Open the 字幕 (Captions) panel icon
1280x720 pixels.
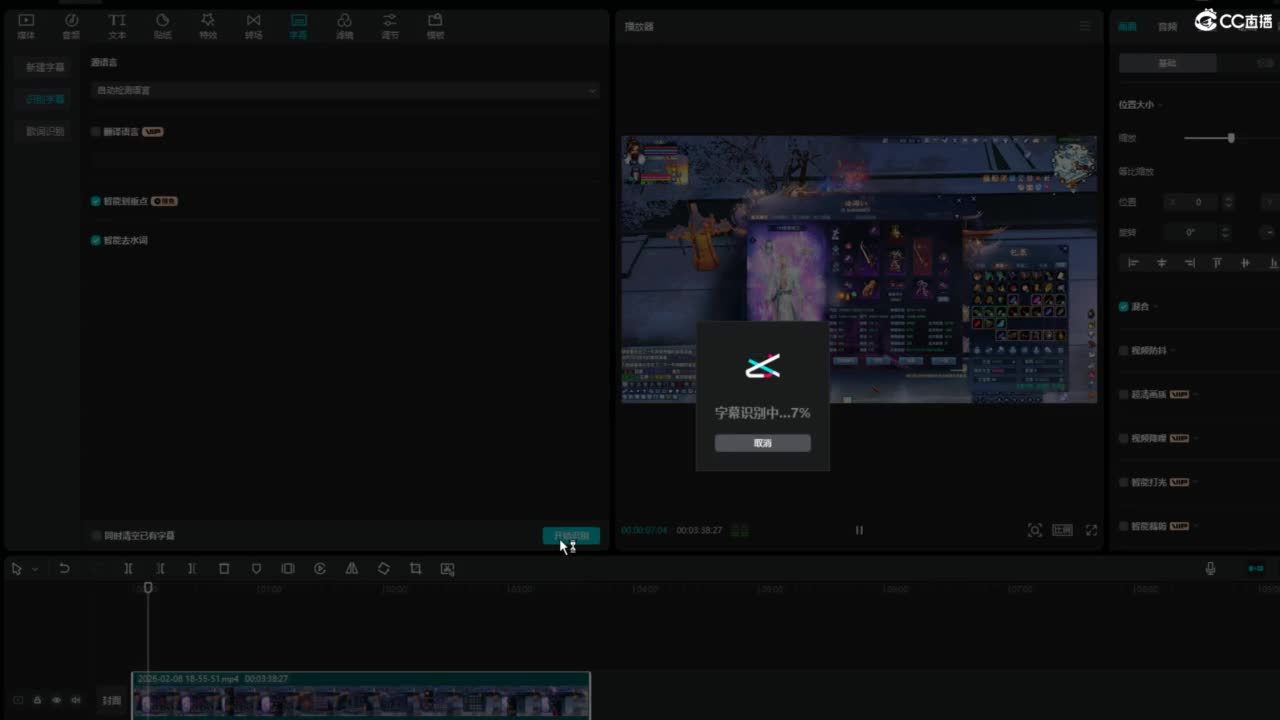point(298,26)
